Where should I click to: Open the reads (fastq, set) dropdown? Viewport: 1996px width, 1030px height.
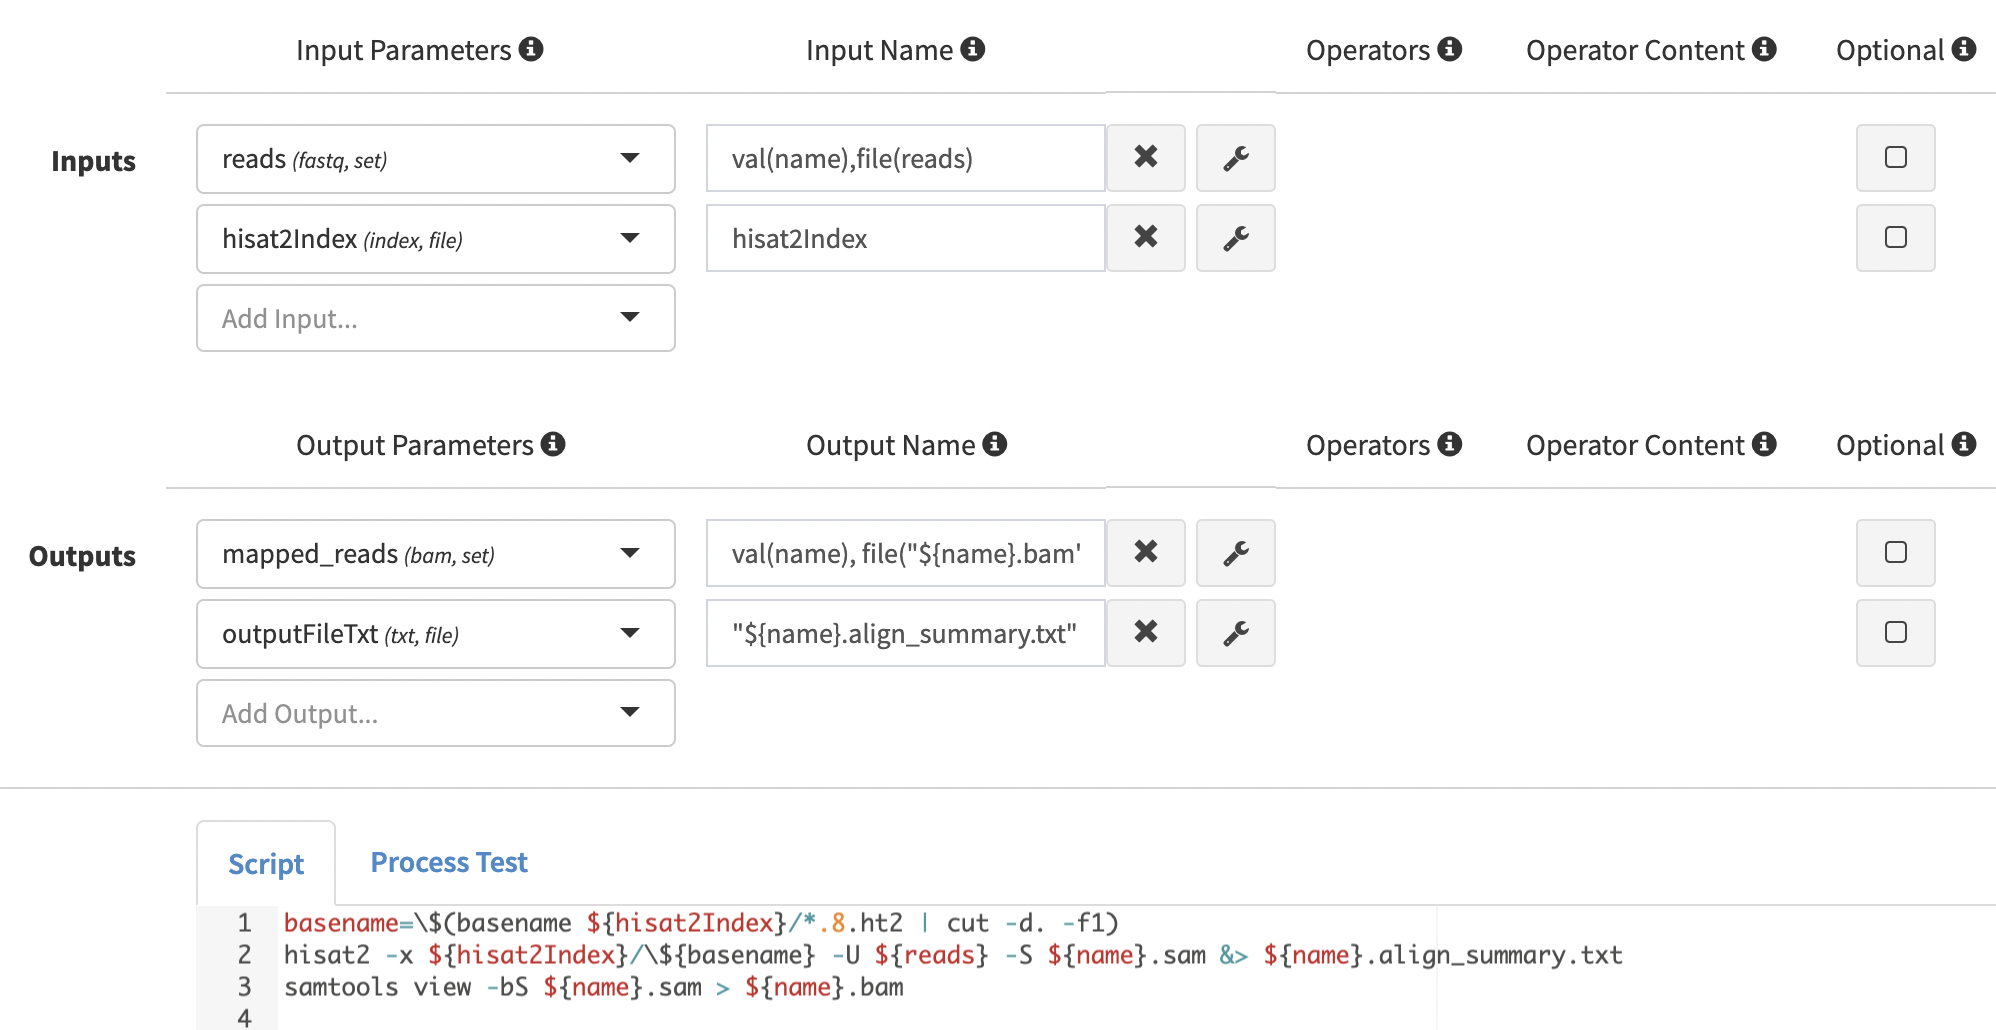tap(436, 159)
